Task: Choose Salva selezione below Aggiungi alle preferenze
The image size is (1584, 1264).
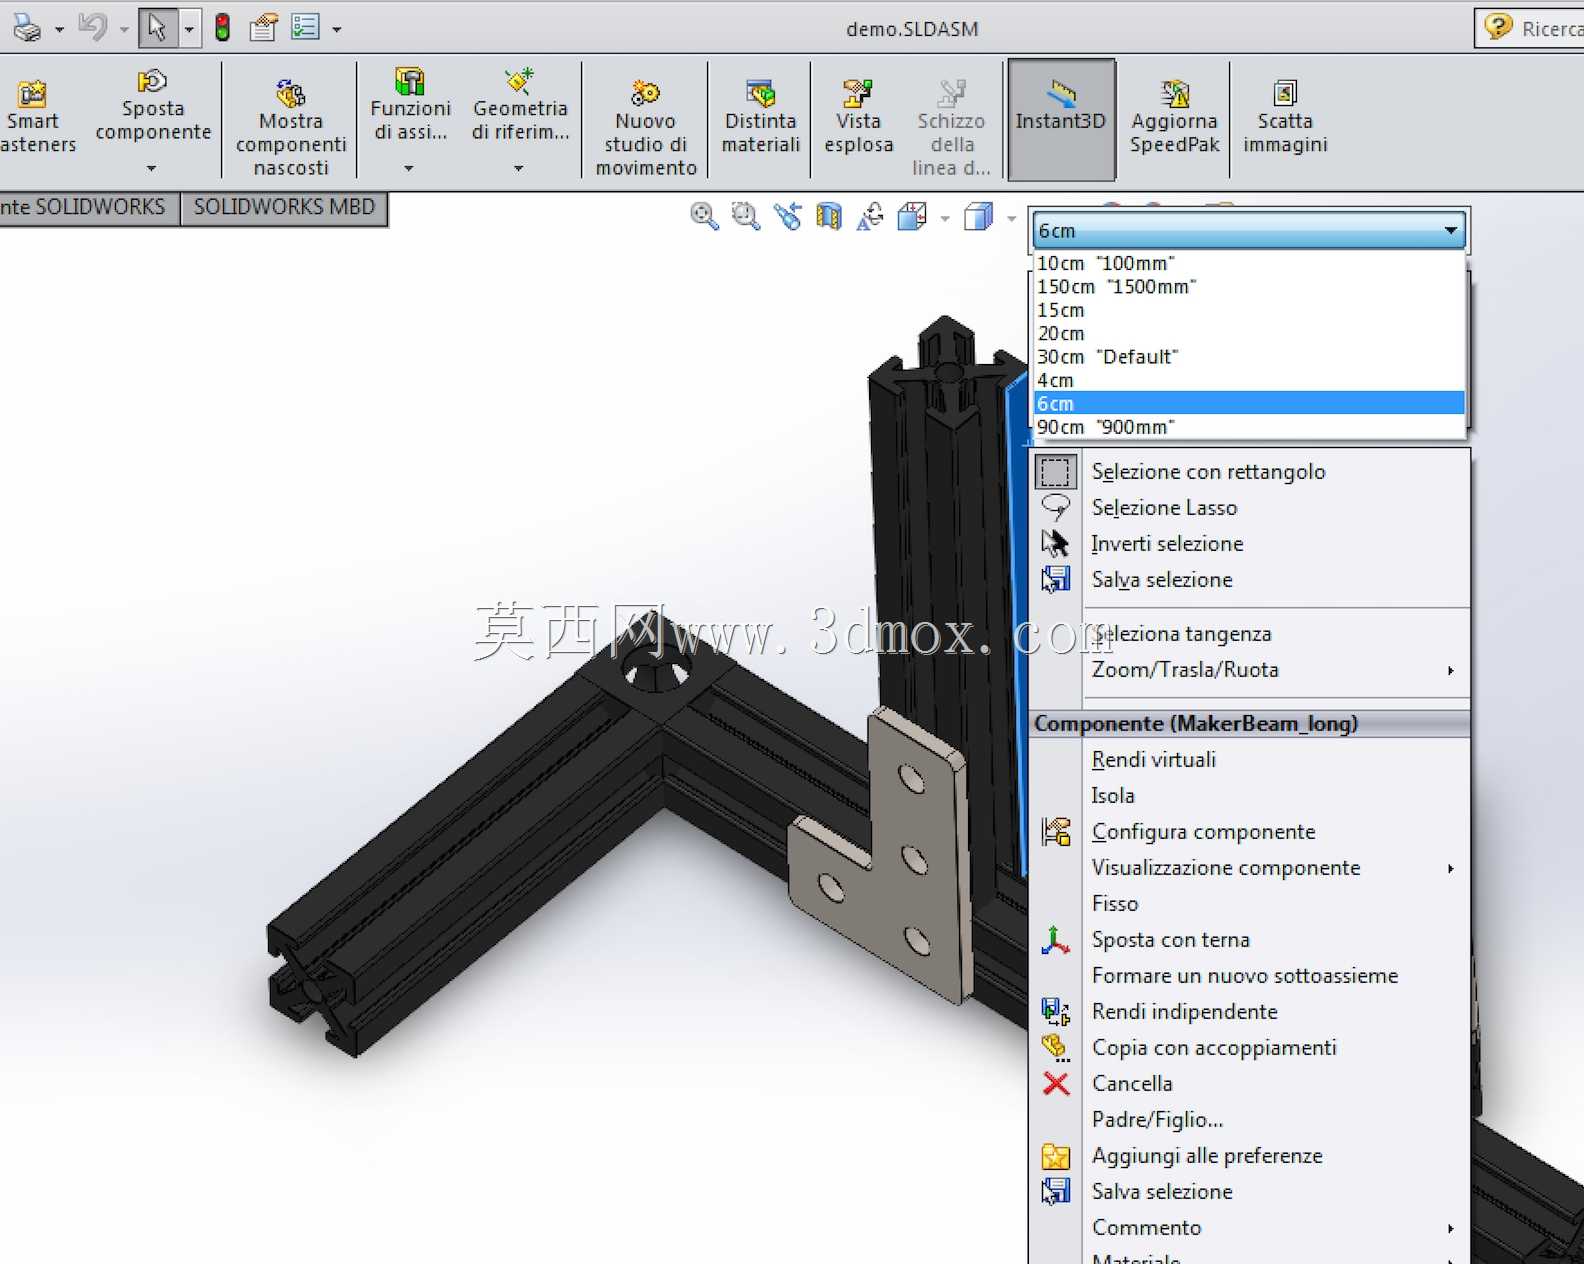Action: (1162, 1192)
